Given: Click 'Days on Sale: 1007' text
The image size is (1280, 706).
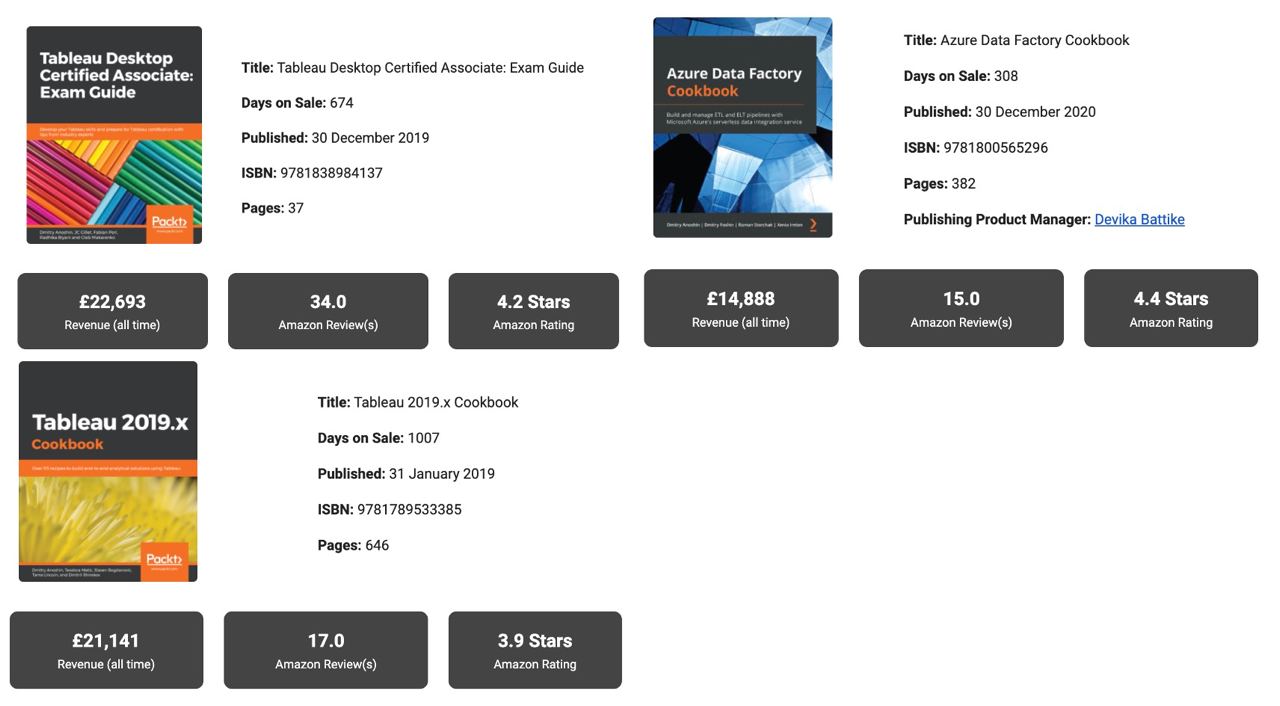Looking at the screenshot, I should [x=379, y=438].
